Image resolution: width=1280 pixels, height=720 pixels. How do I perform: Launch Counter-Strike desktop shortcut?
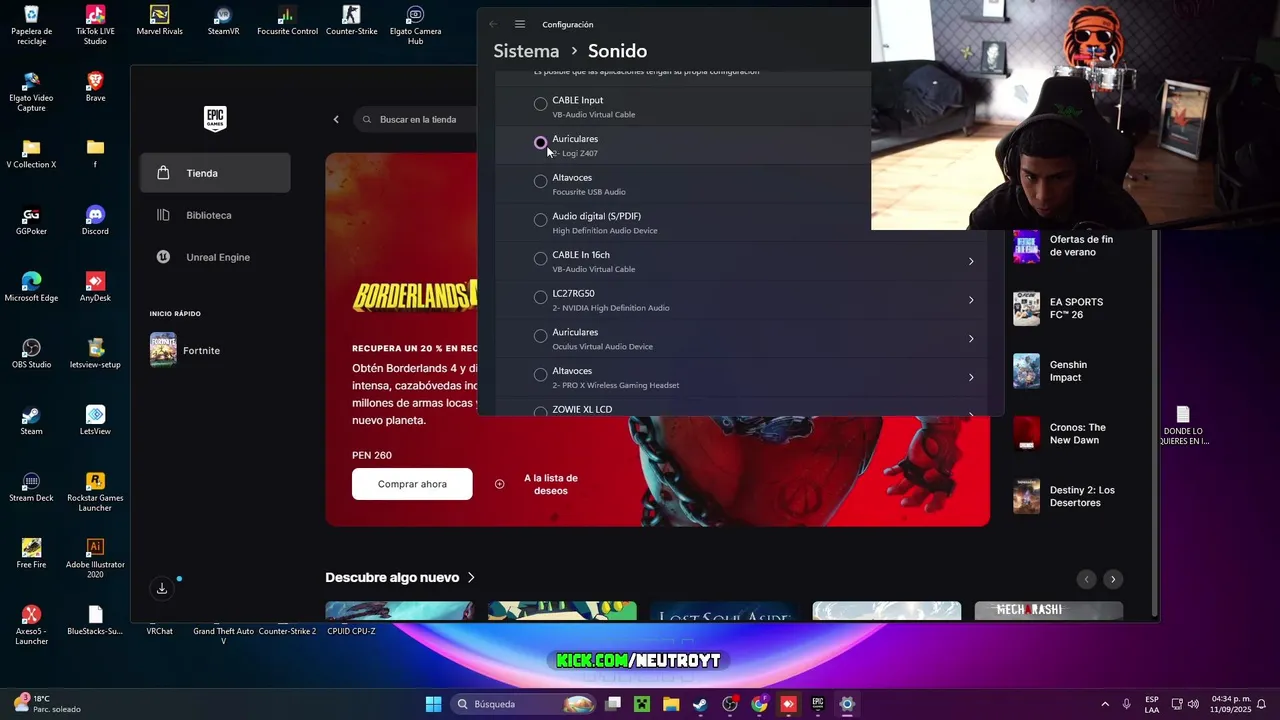tap(351, 21)
